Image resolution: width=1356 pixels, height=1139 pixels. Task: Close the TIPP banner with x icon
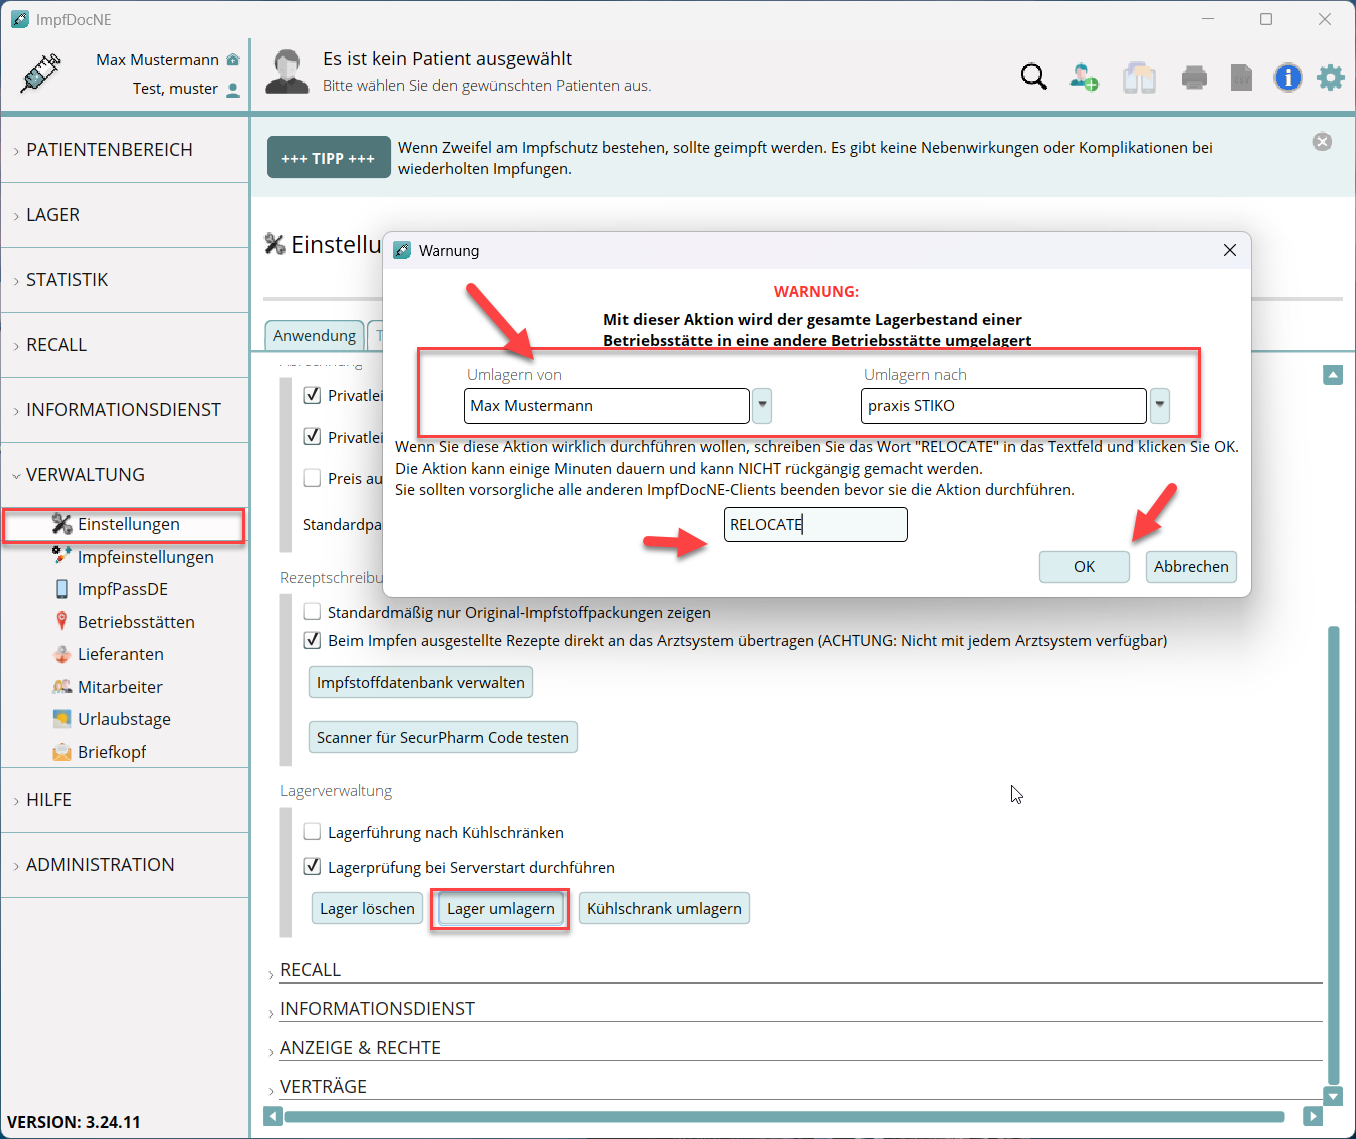1322,142
